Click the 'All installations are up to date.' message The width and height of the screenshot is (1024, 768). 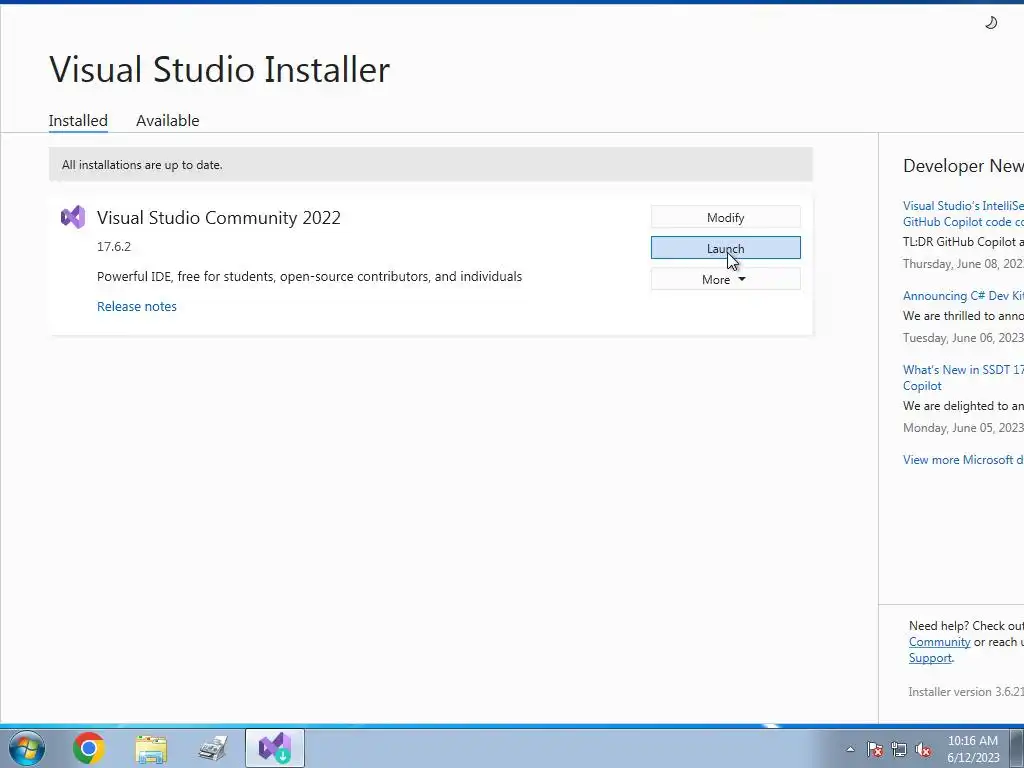click(142, 165)
